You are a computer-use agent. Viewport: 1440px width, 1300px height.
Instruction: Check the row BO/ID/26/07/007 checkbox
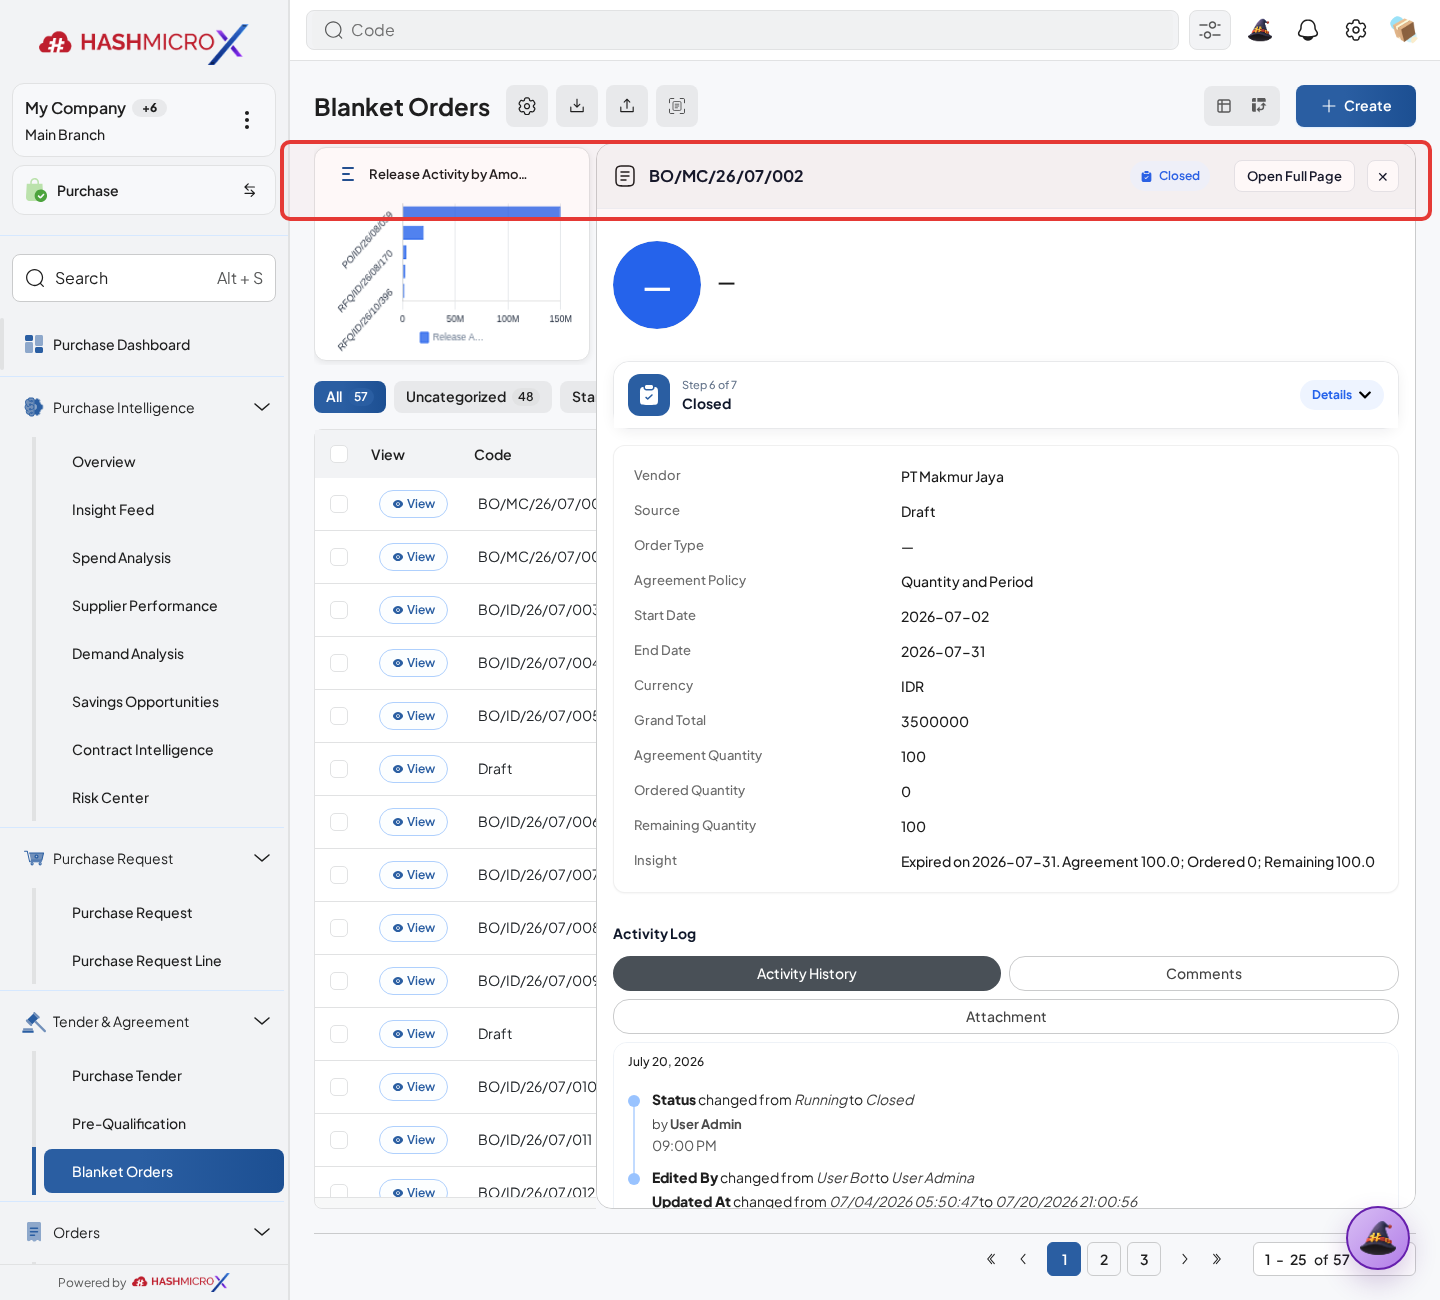pos(339,875)
